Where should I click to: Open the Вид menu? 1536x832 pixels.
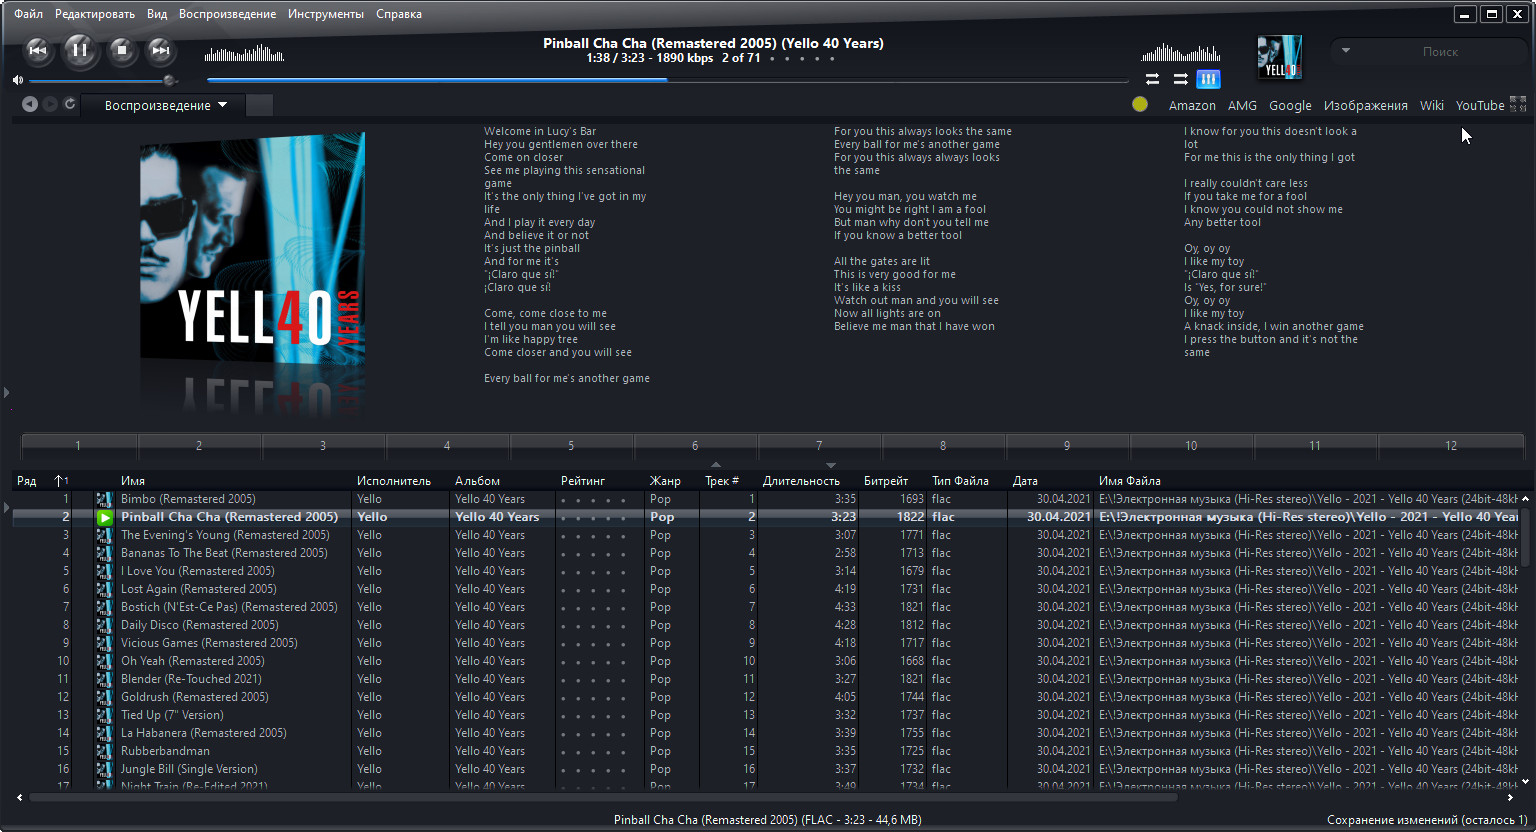(x=157, y=14)
